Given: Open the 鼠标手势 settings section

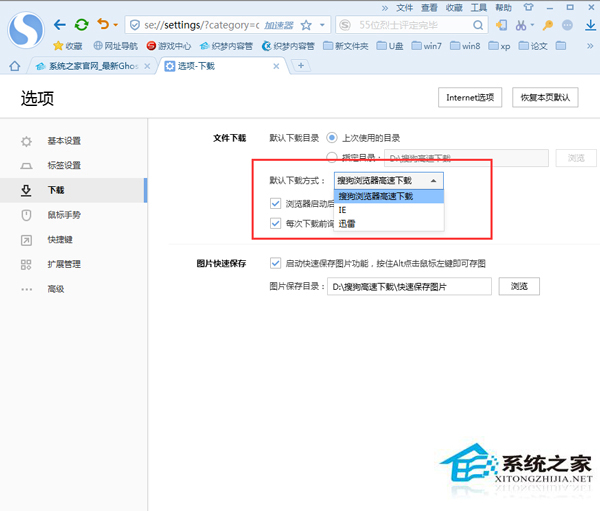Looking at the screenshot, I should coord(64,215).
